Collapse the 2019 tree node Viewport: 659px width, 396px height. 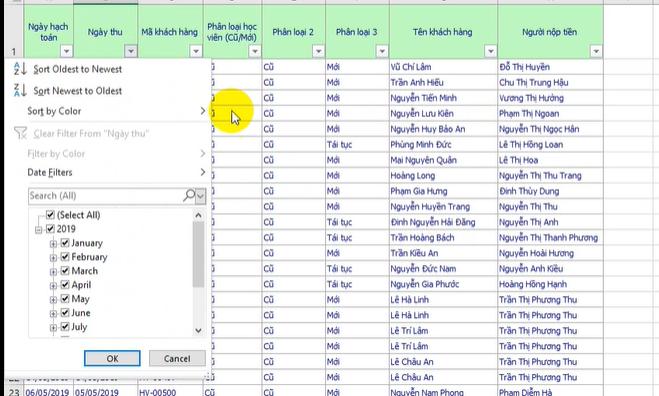pyautogui.click(x=39, y=230)
